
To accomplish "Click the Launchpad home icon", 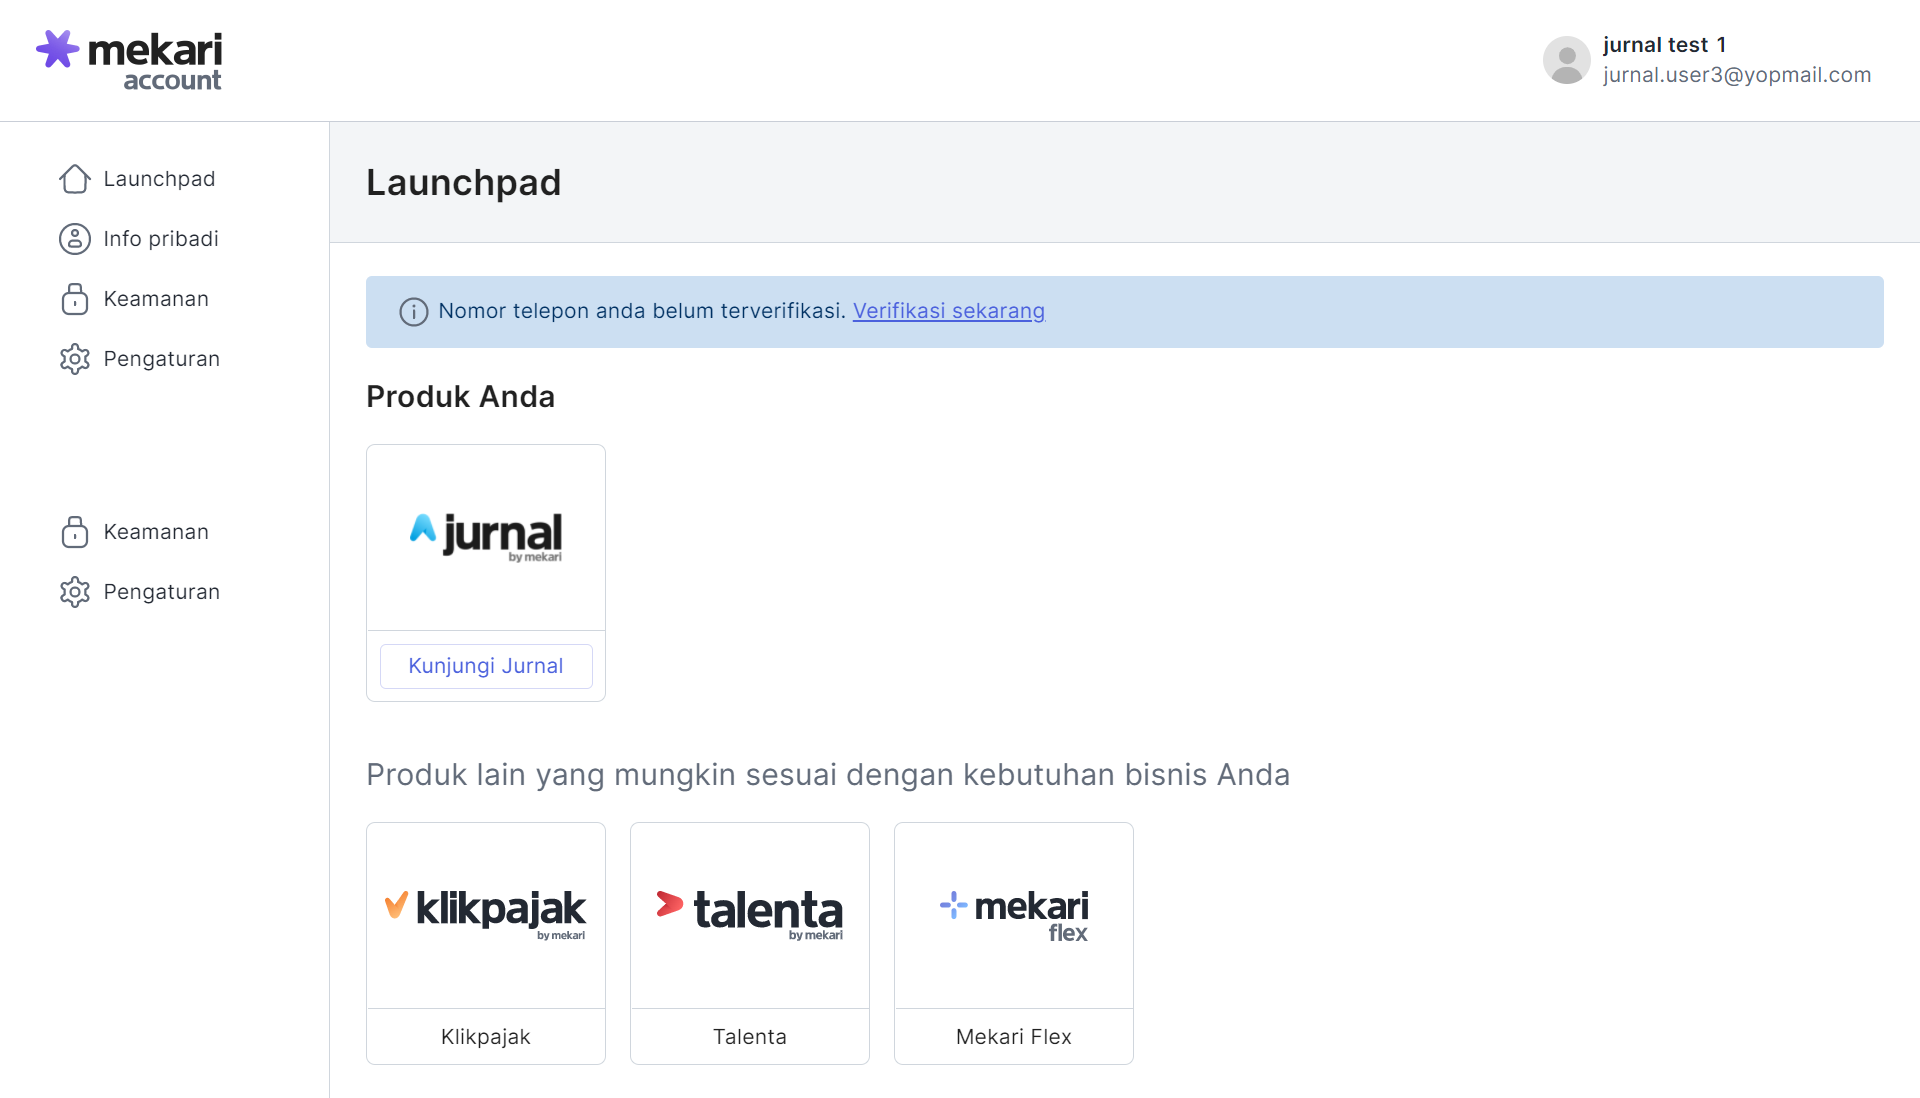I will [75, 179].
